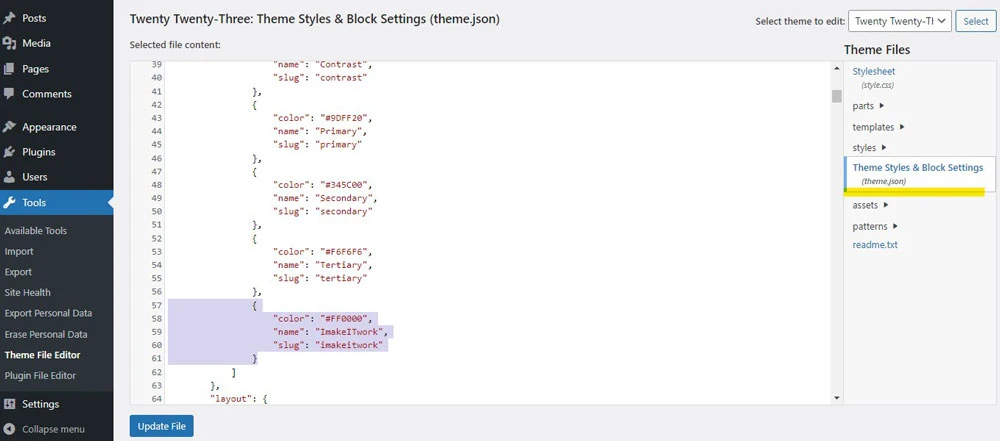Click the "ImakeITwork" name value

pos(348,332)
